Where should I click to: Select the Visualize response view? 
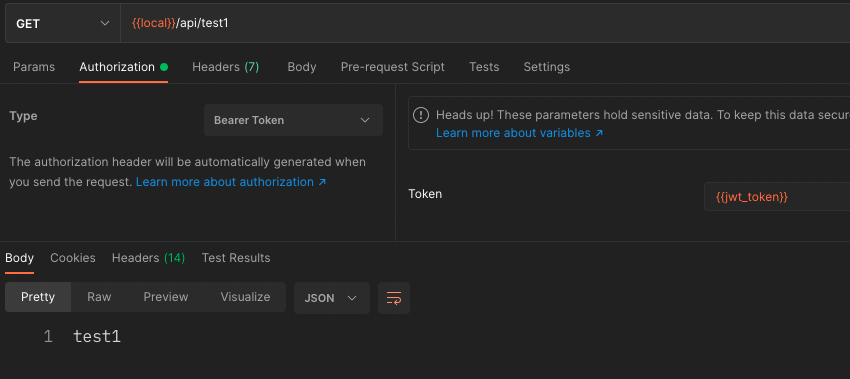245,297
